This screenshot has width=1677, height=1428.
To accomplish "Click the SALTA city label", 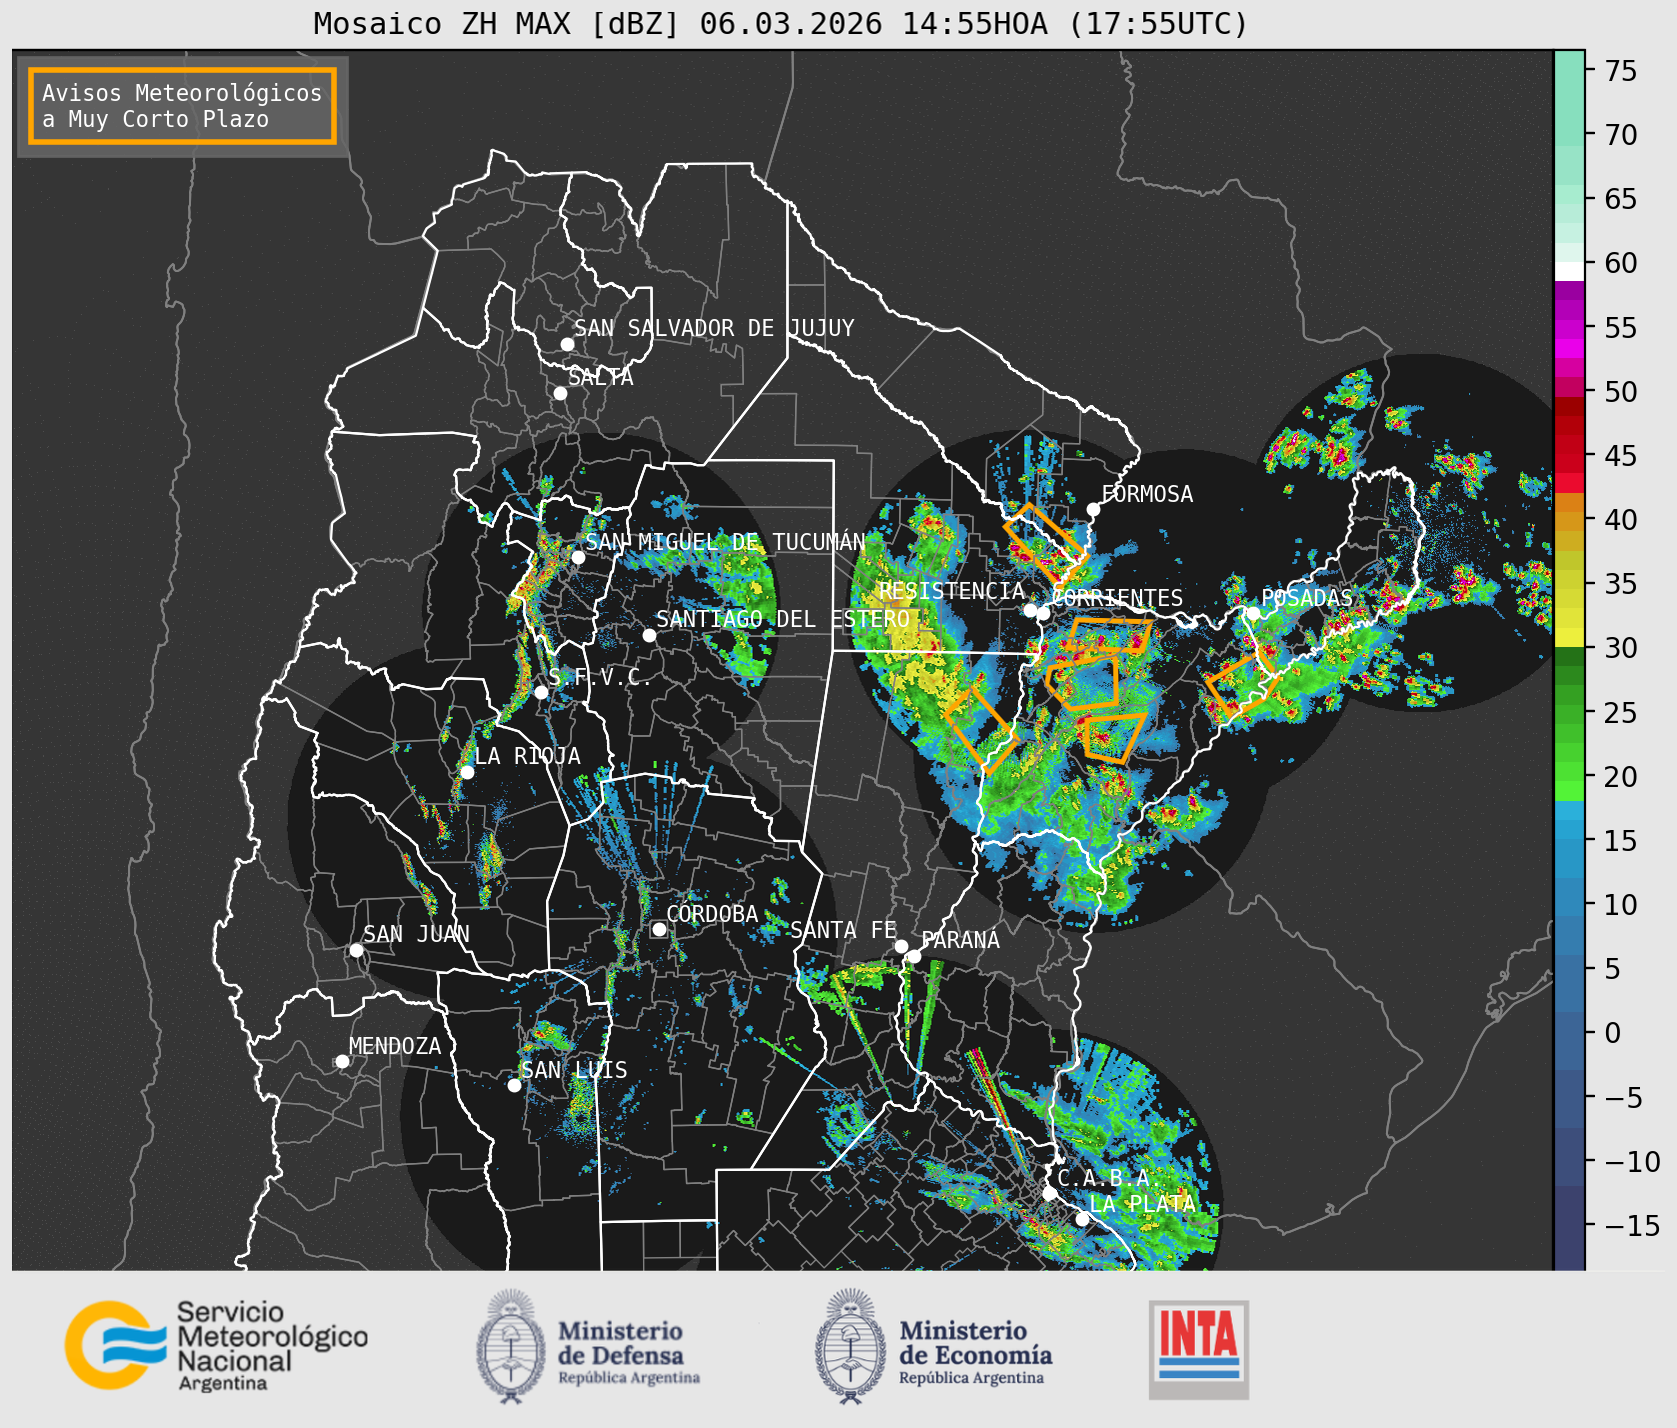I will tap(600, 377).
